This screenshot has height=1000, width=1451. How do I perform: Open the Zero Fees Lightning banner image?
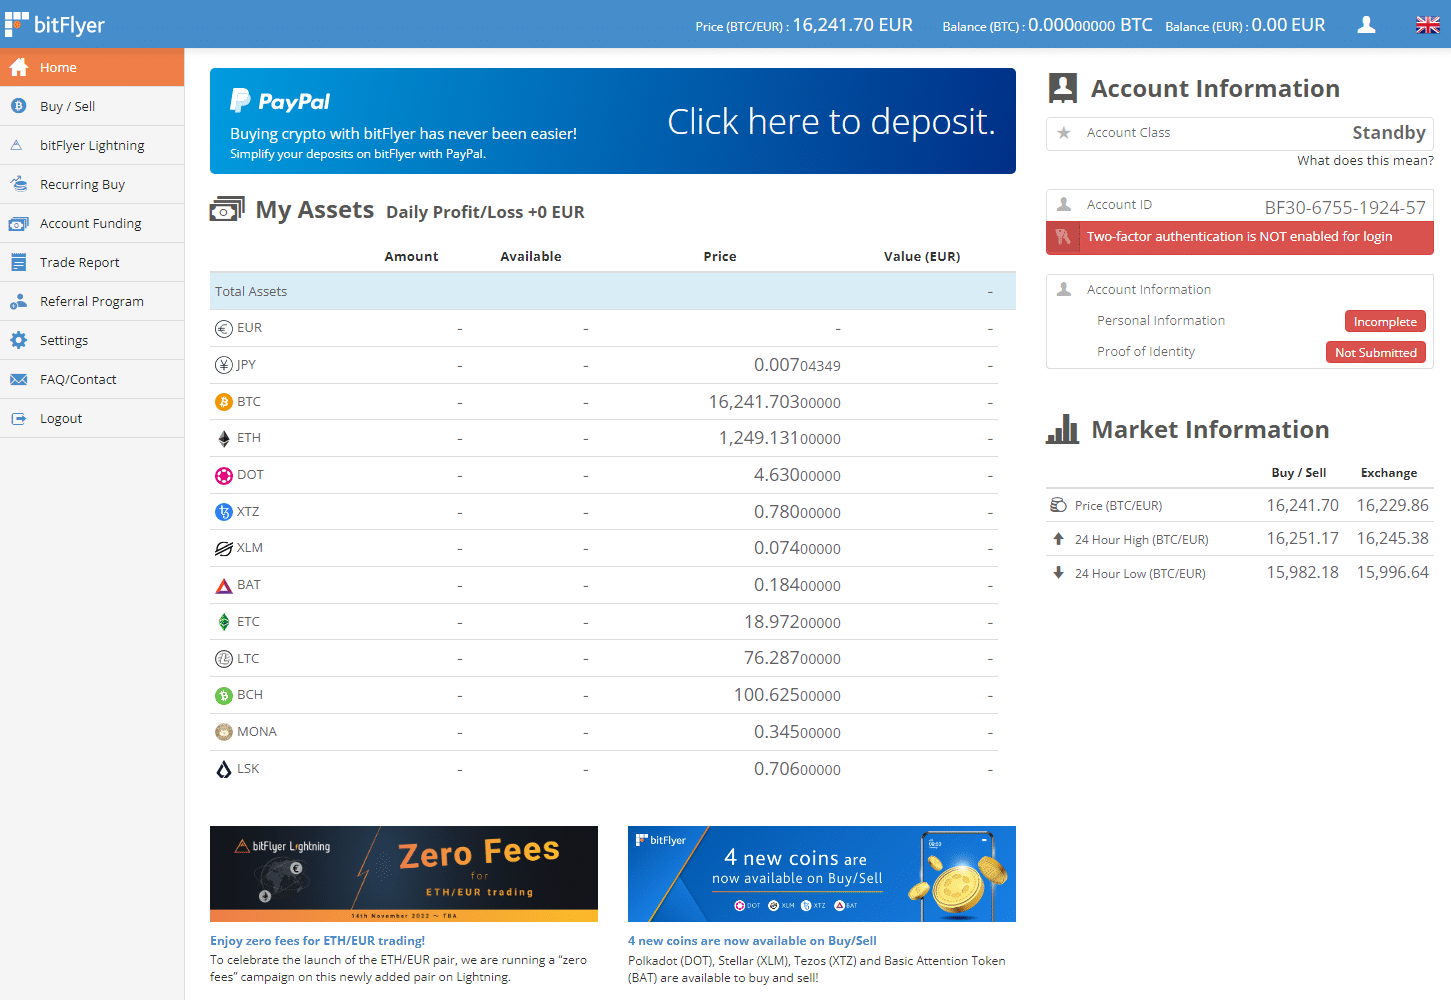coord(404,874)
